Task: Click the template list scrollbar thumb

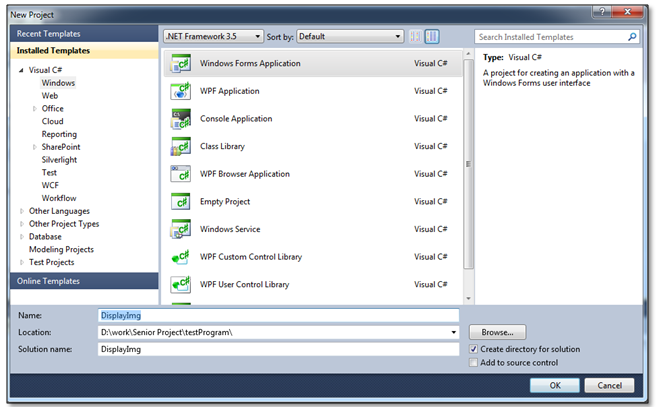Action: click(469, 164)
